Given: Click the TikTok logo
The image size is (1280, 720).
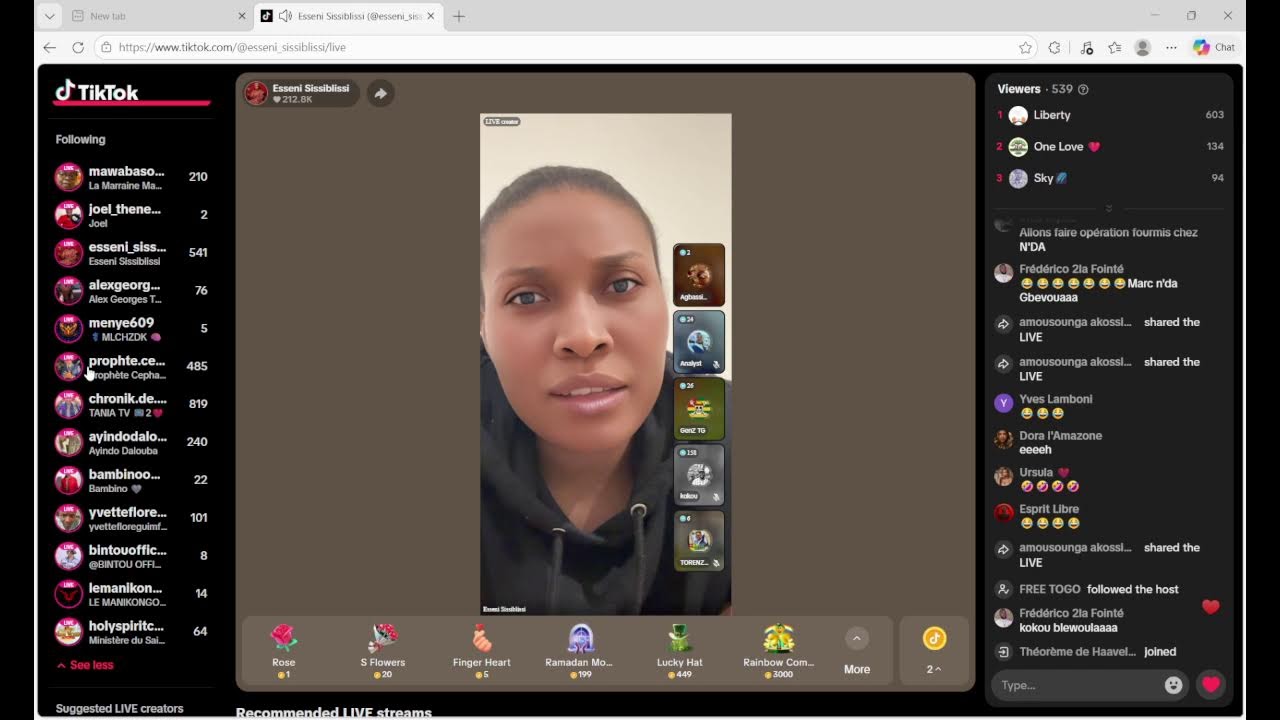Looking at the screenshot, I should [97, 92].
